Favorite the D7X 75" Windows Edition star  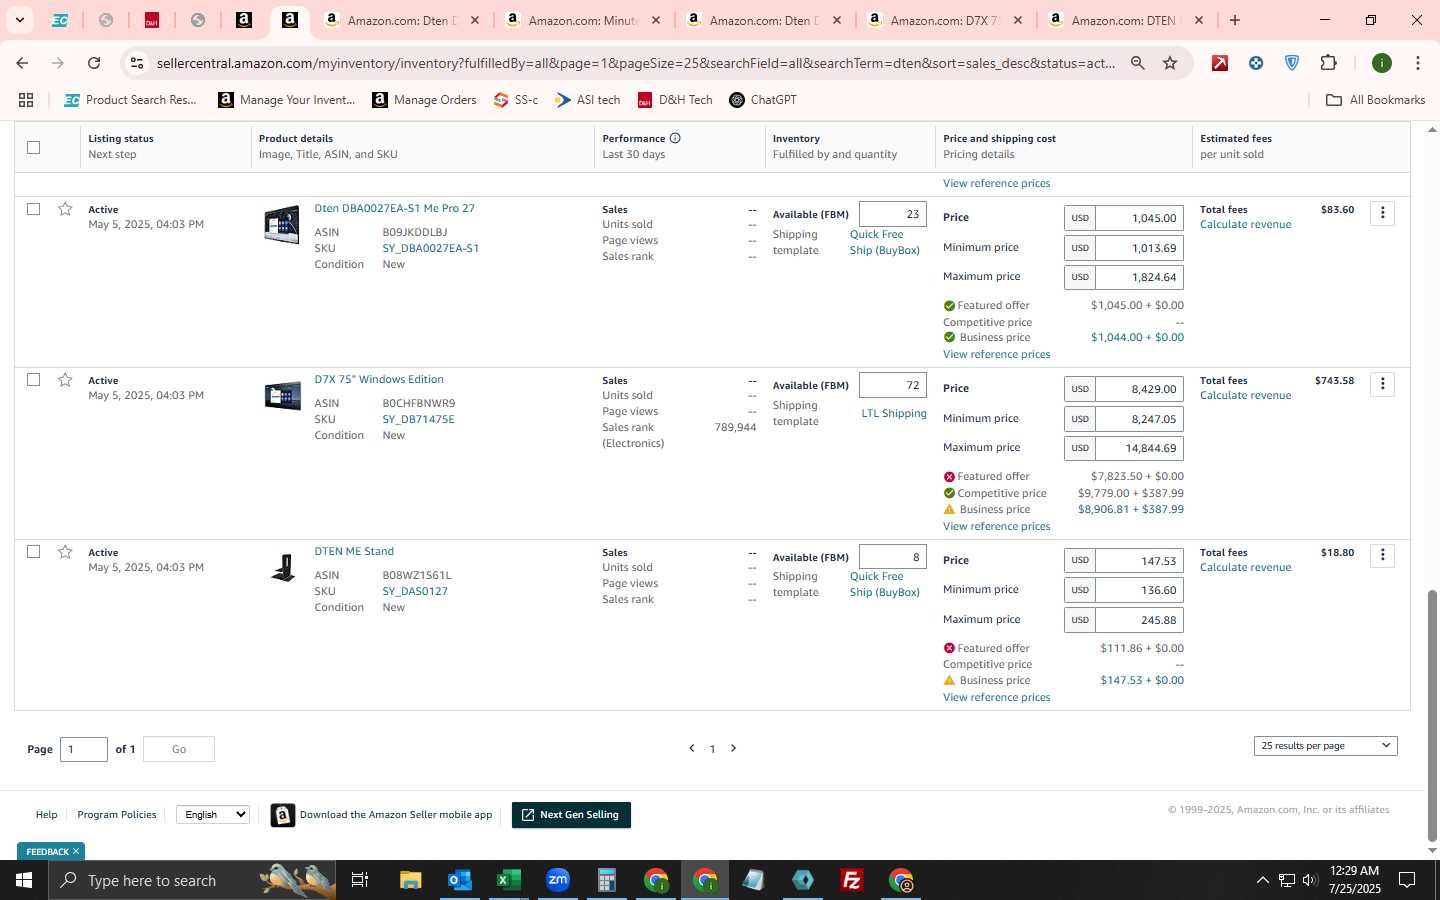pyautogui.click(x=65, y=380)
